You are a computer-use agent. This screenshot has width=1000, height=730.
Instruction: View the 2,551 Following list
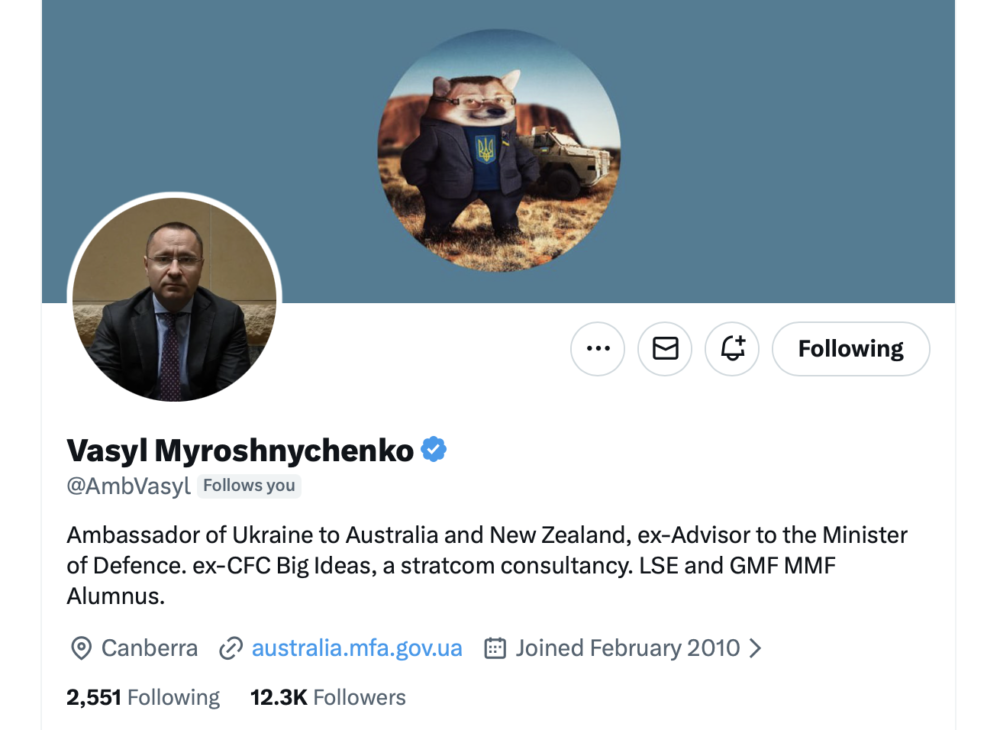click(143, 697)
